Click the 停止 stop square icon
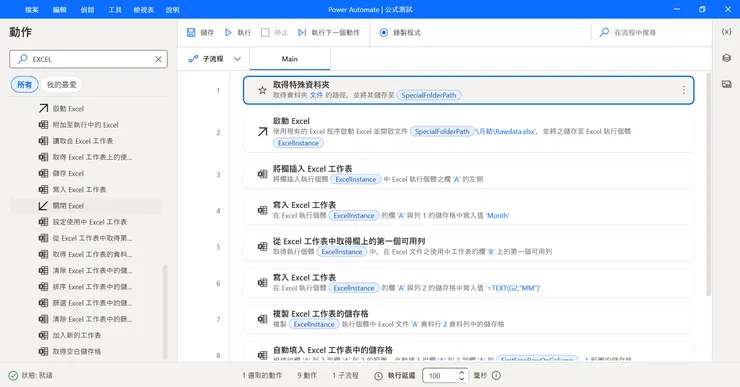The width and height of the screenshot is (740, 387). (265, 33)
